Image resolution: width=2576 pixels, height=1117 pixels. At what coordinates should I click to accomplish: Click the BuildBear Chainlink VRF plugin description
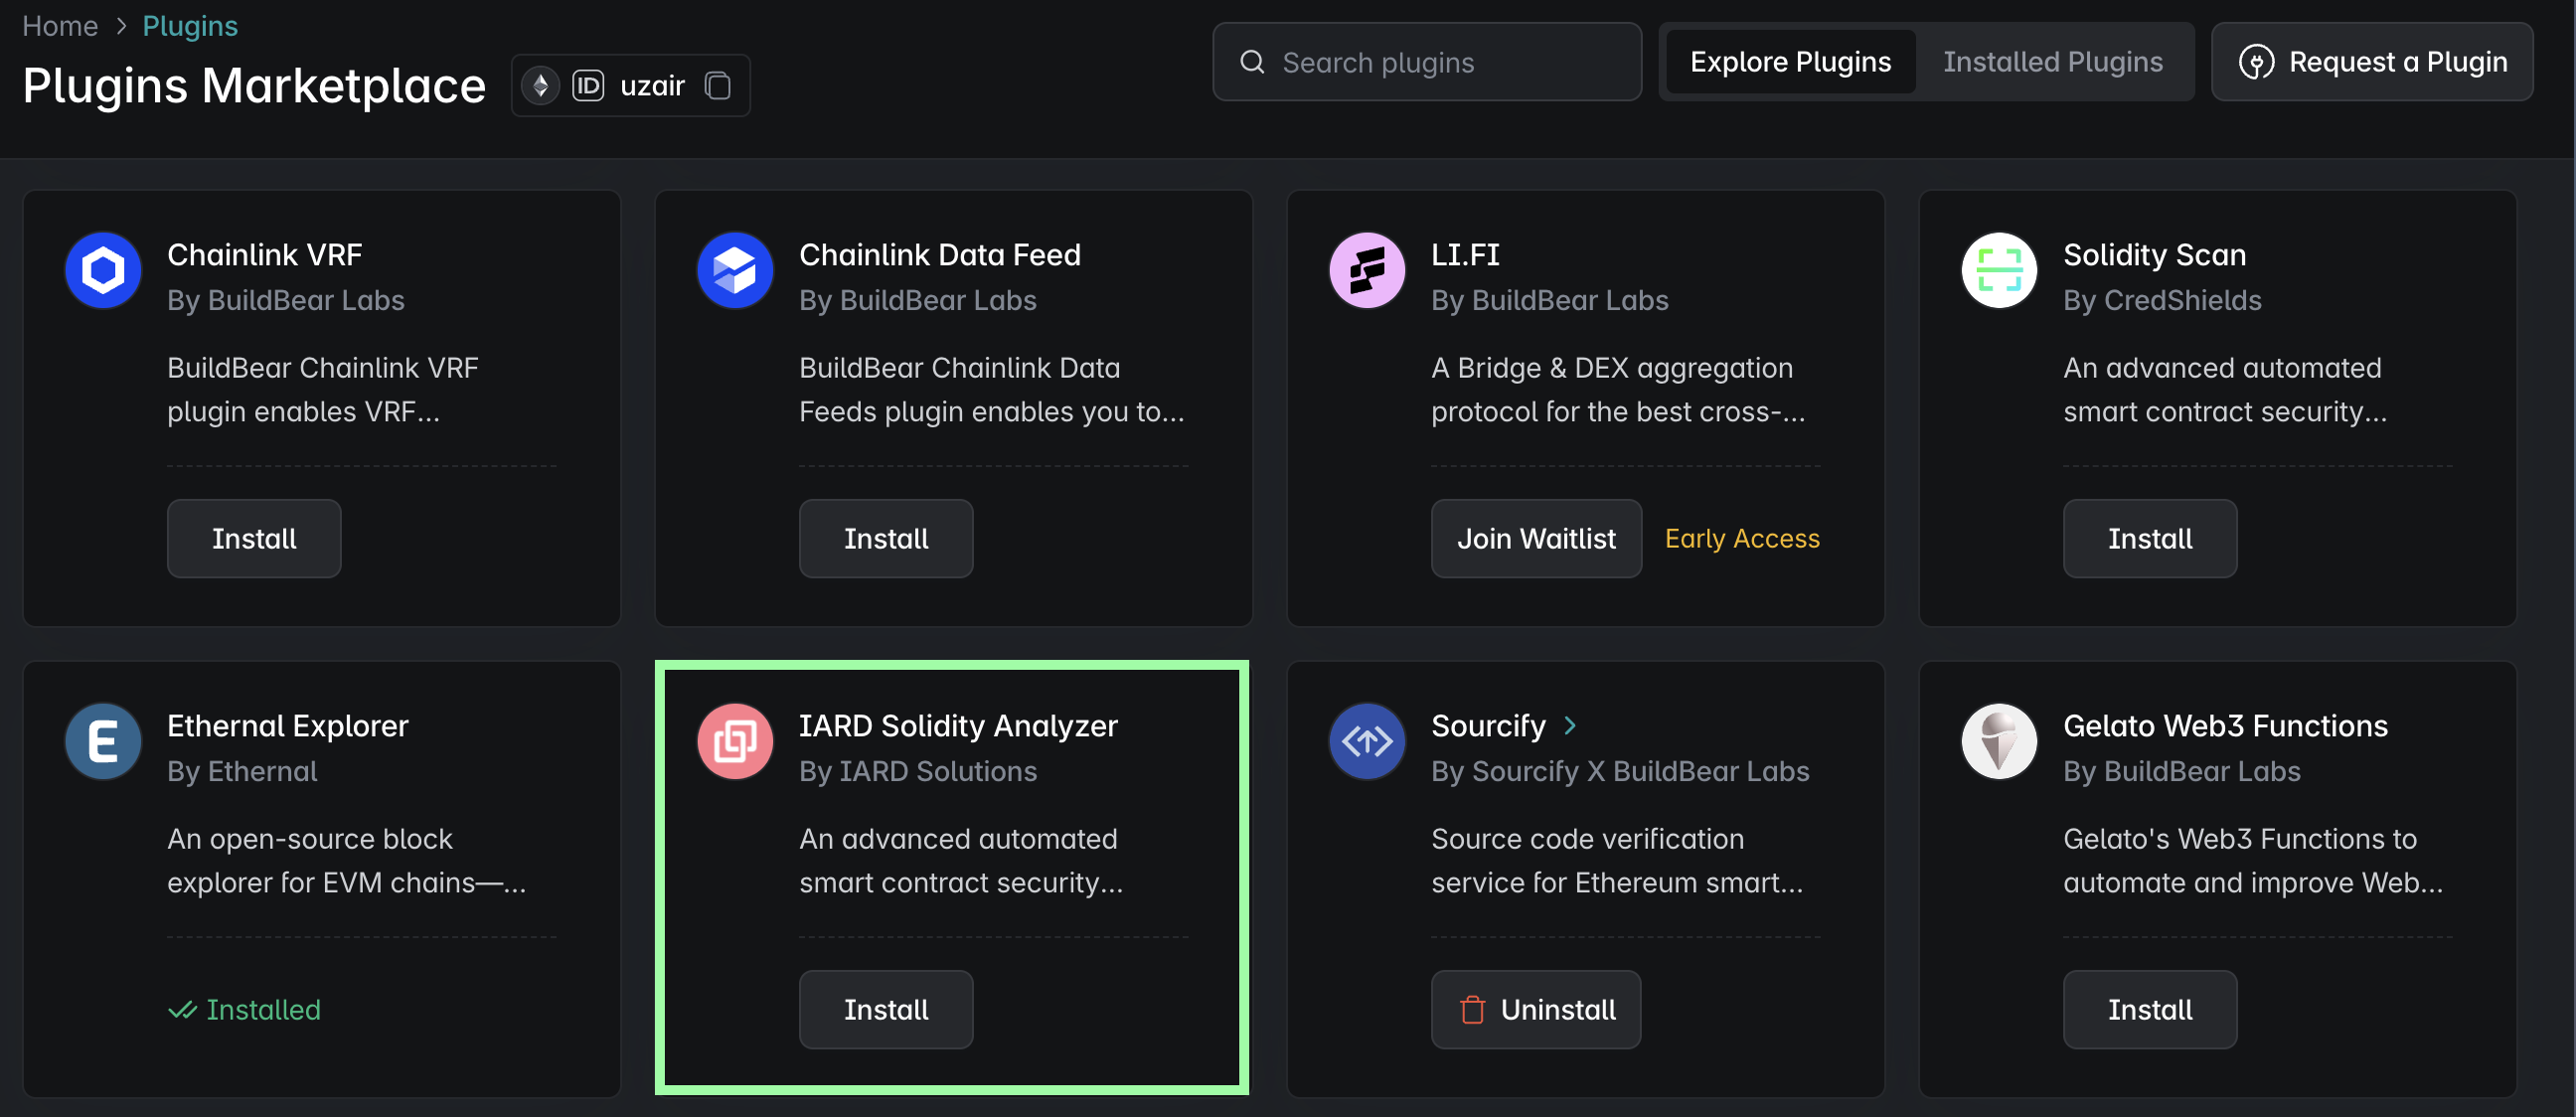323,390
